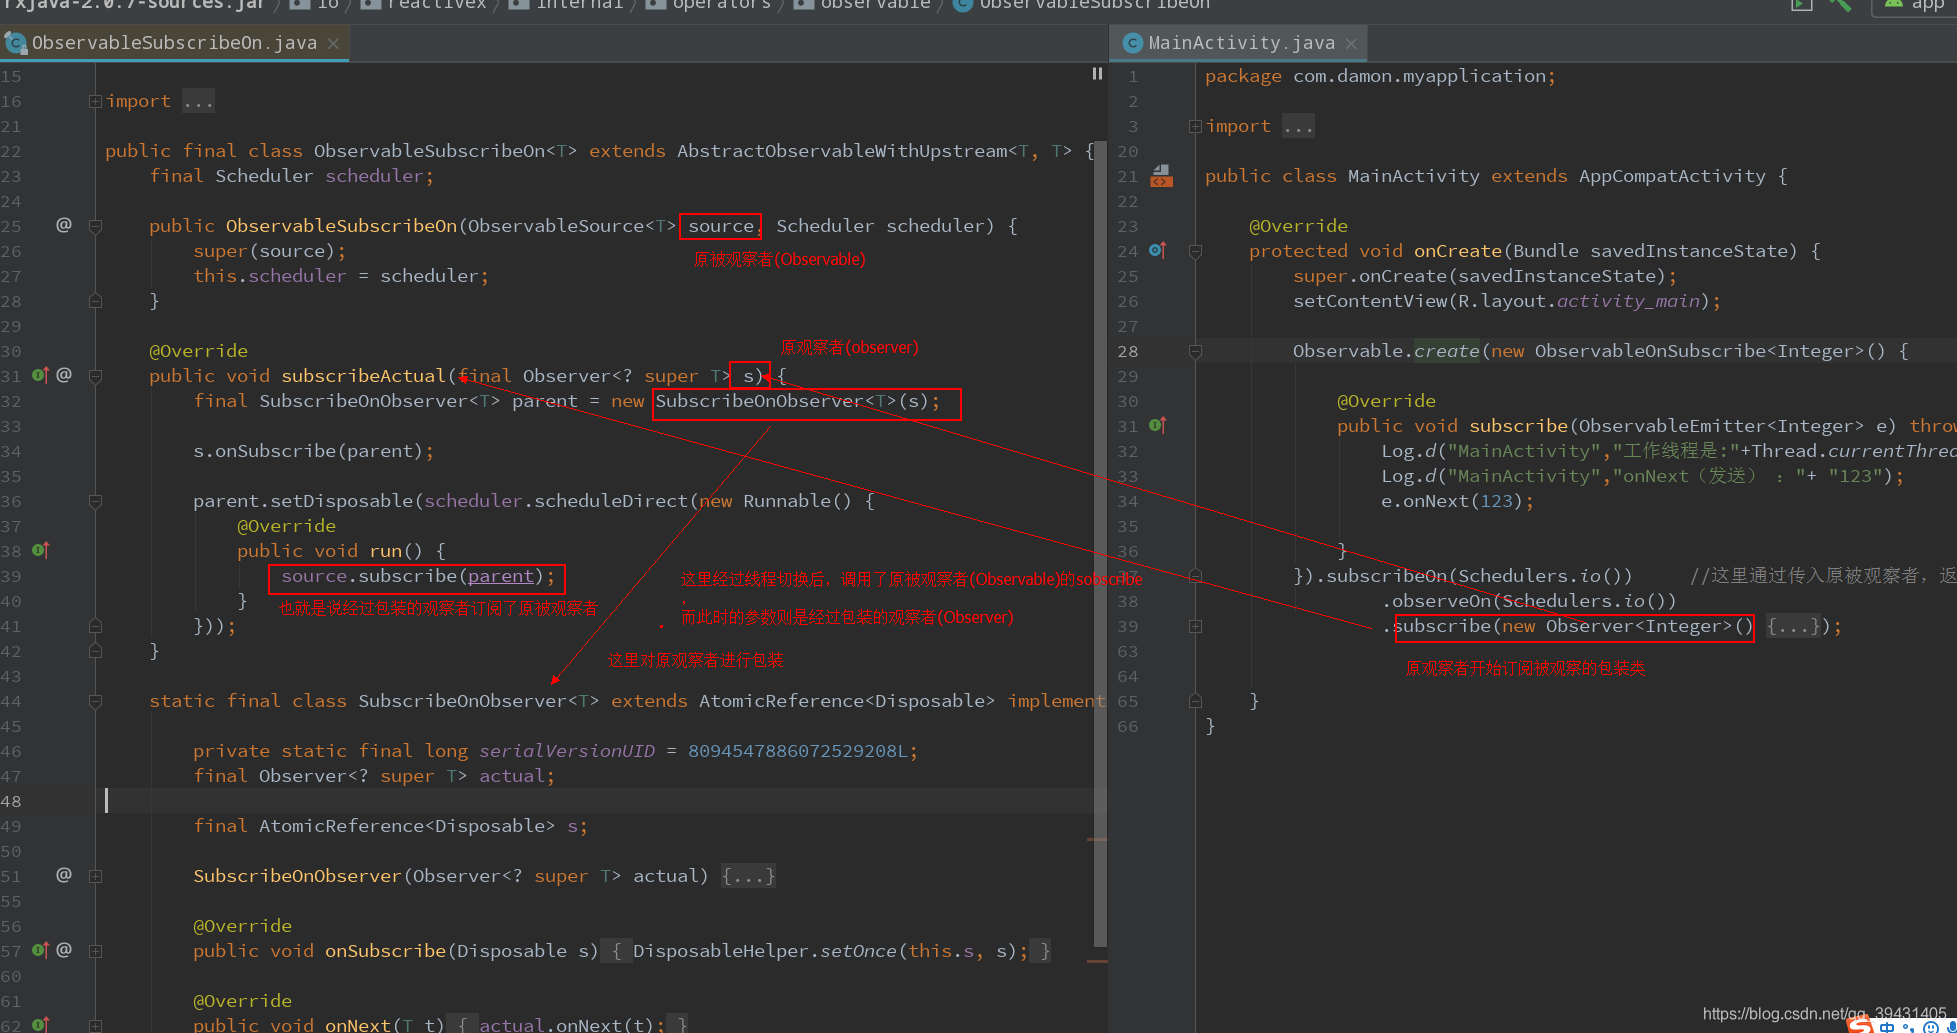Image resolution: width=1957 pixels, height=1033 pixels.
Task: Close the ObservableSubscribeOn.java tab
Action: click(333, 44)
